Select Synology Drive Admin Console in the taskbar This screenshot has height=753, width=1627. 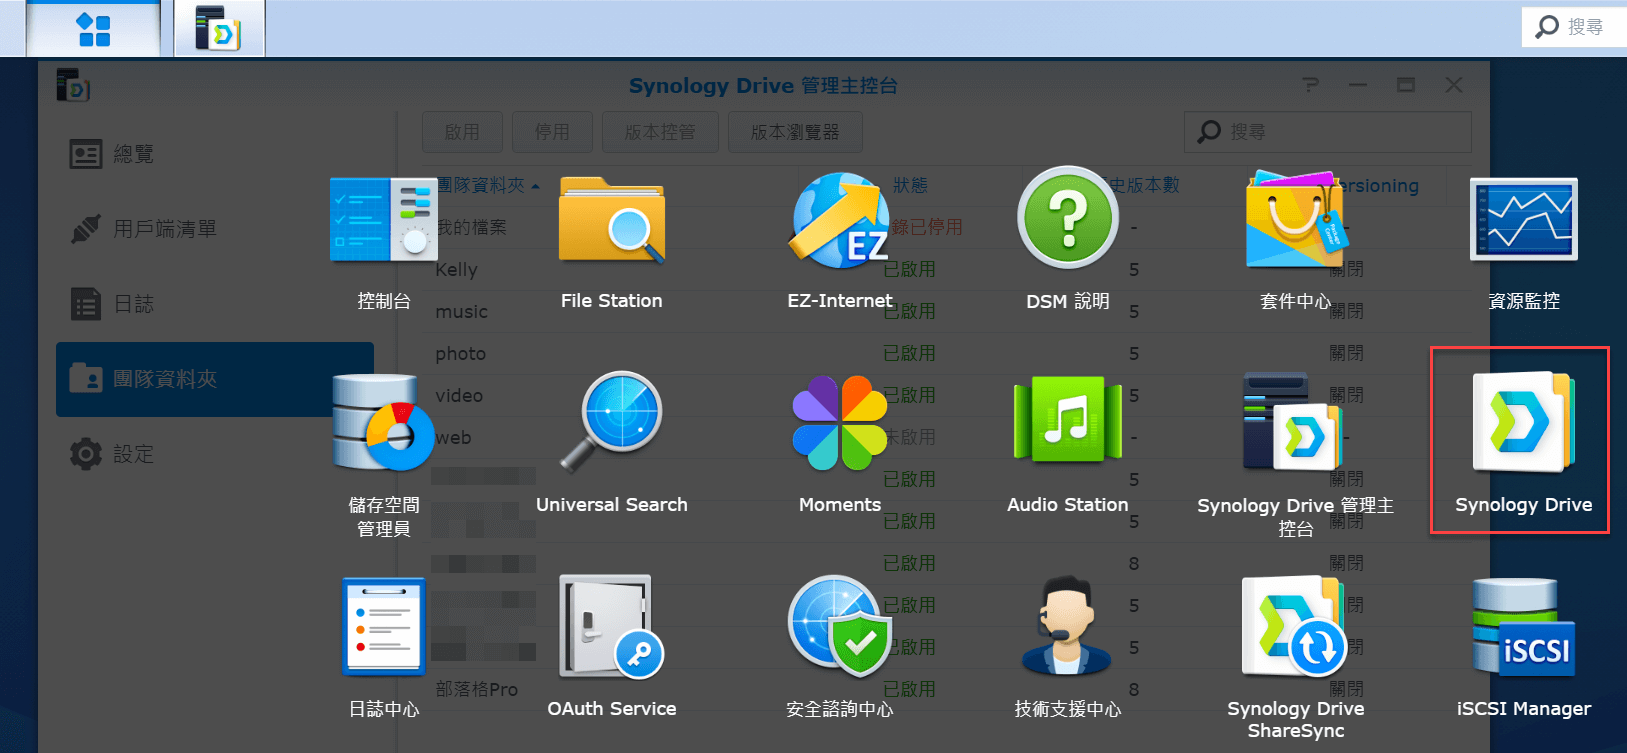pyautogui.click(x=220, y=29)
